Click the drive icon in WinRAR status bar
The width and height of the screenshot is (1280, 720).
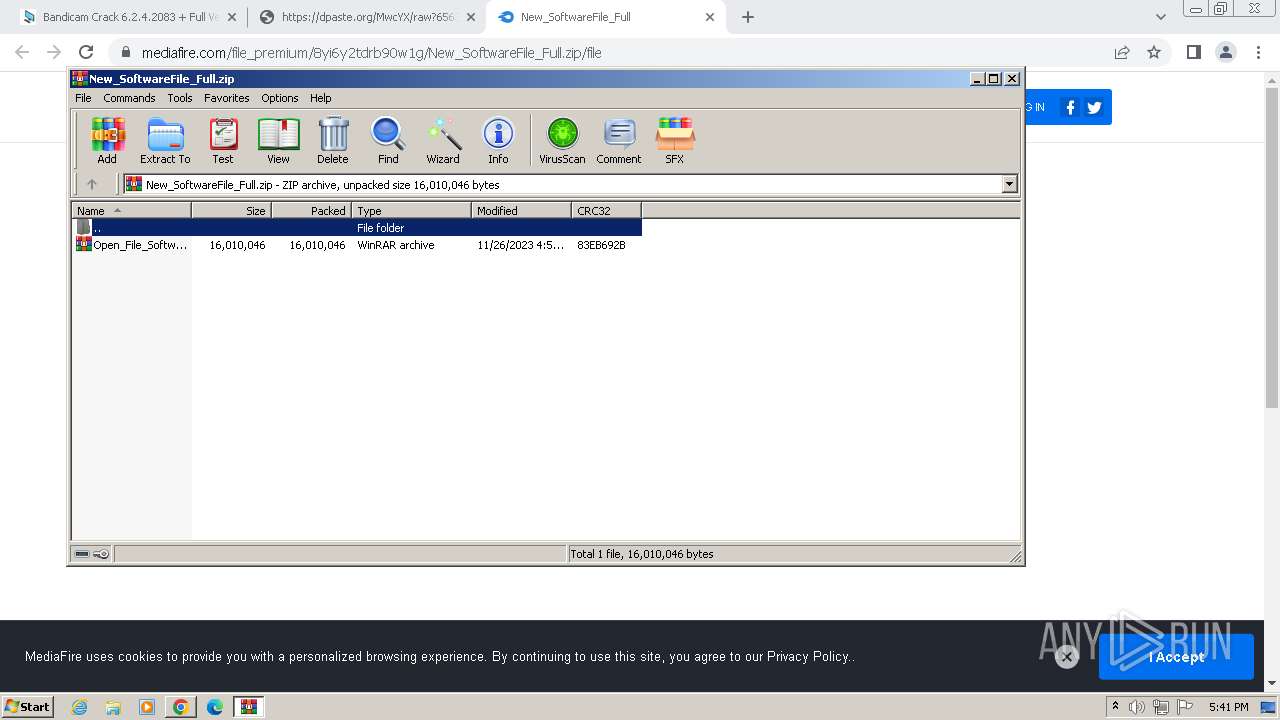[82, 554]
